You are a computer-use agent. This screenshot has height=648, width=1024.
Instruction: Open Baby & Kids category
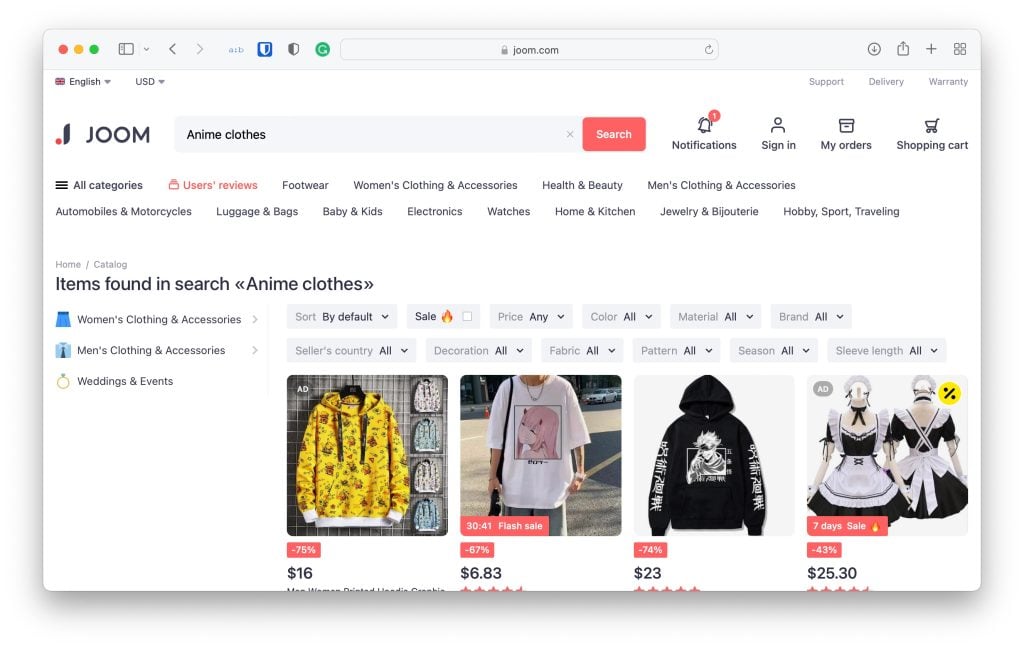point(352,212)
